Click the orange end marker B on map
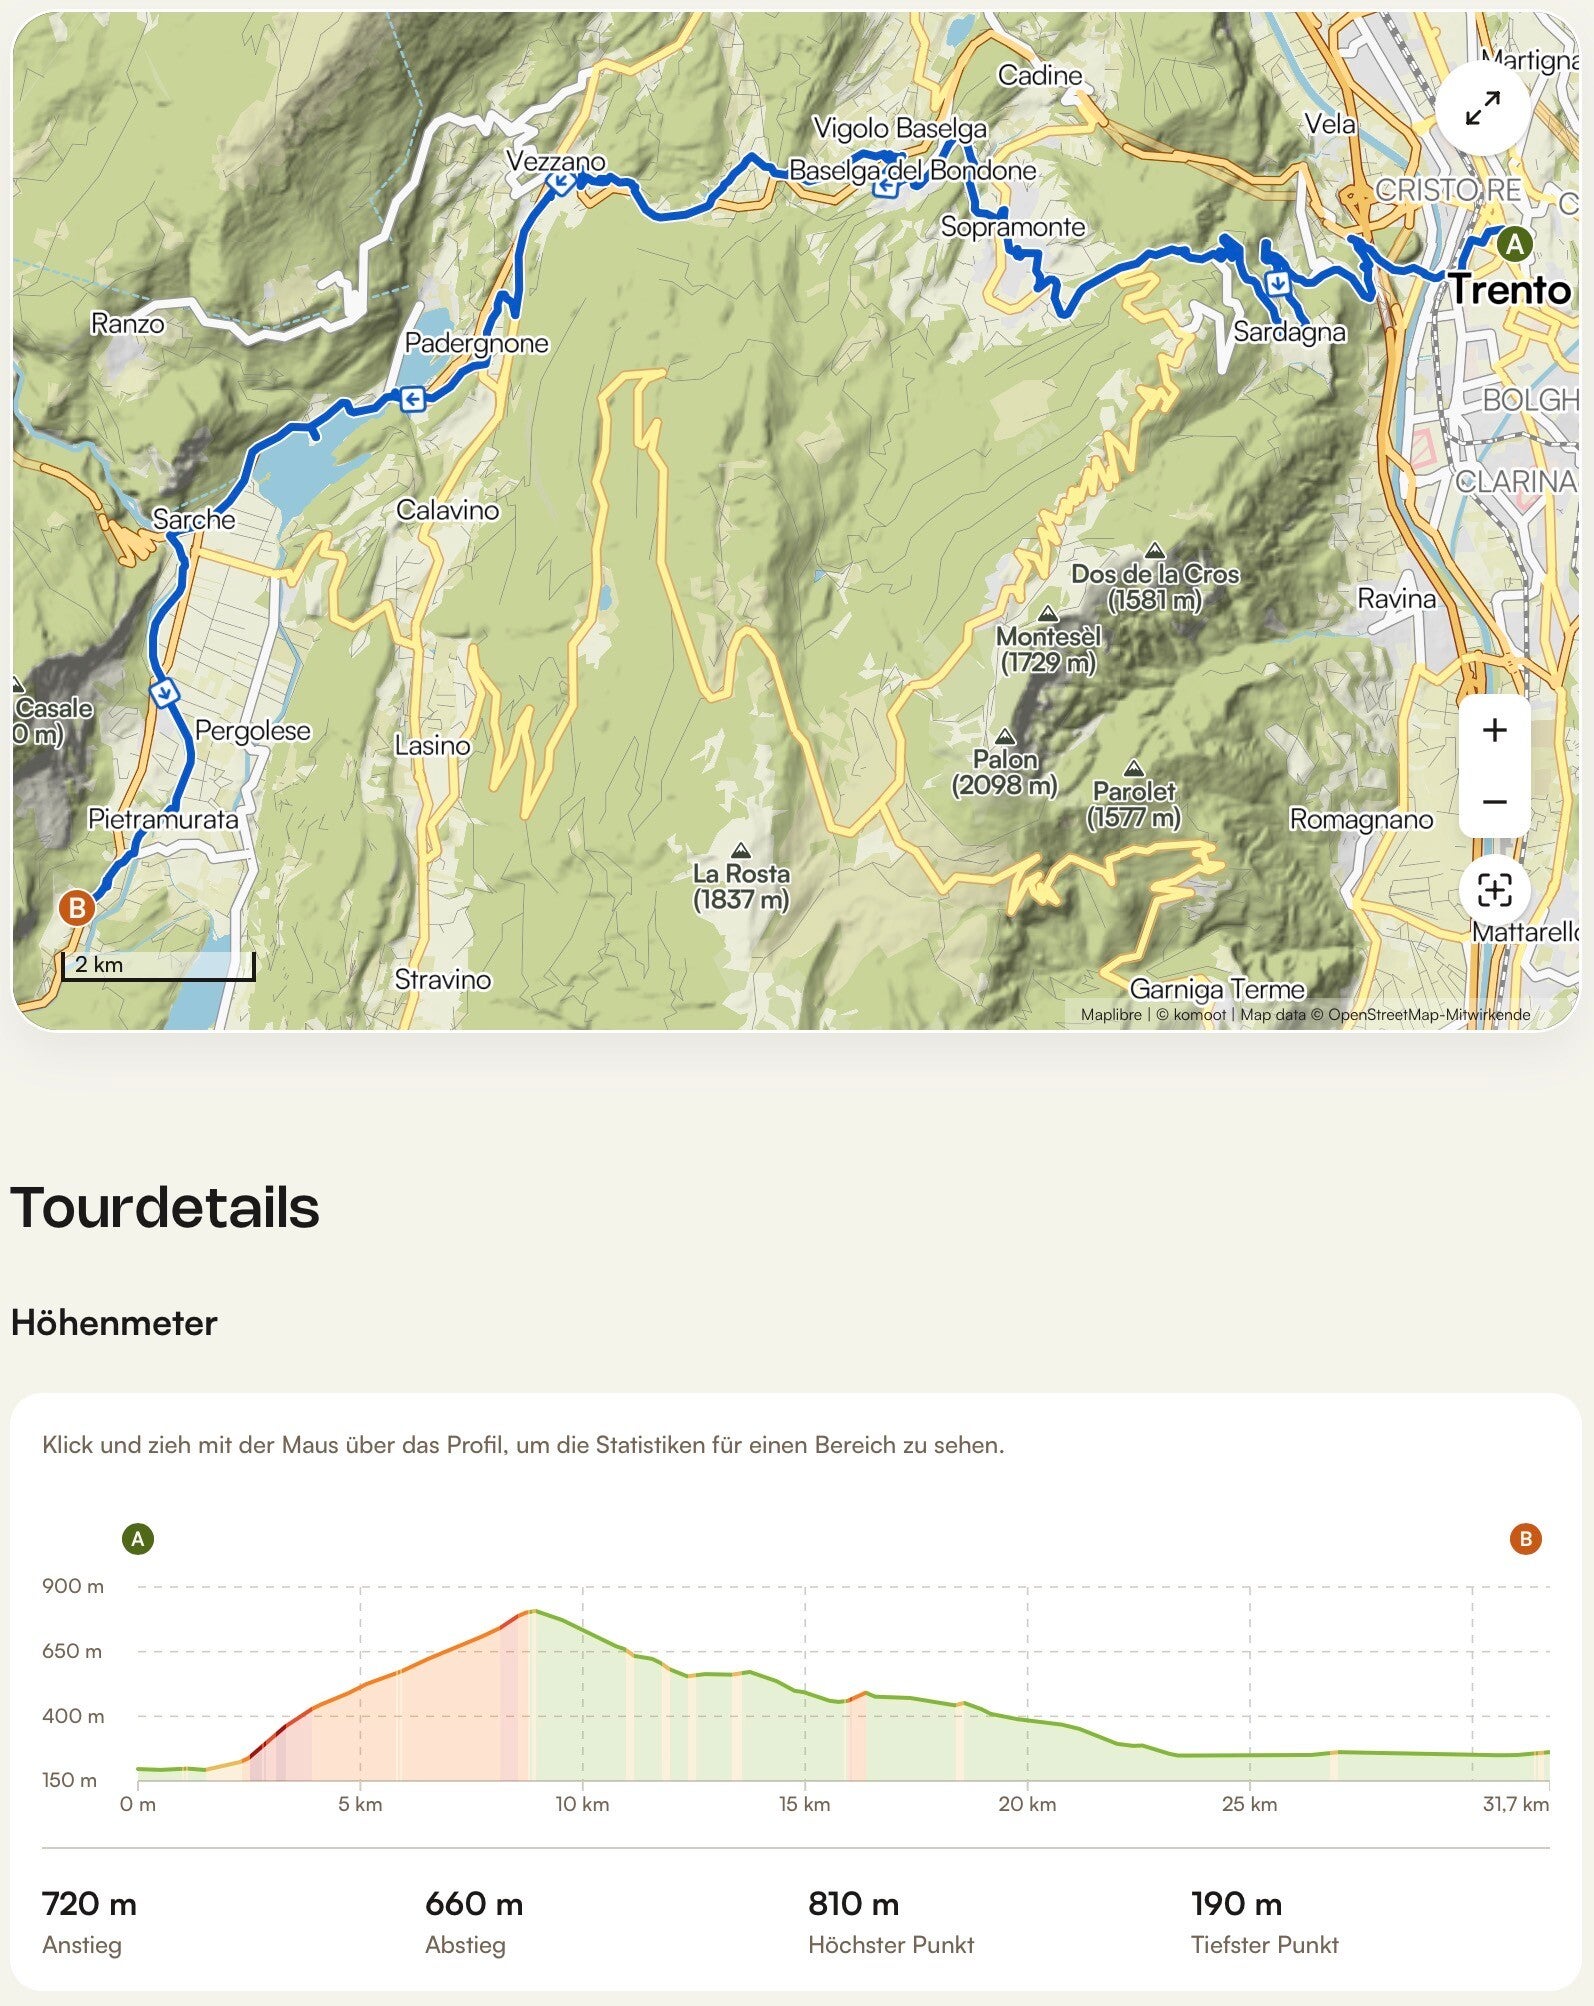This screenshot has height=2006, width=1594. point(76,908)
